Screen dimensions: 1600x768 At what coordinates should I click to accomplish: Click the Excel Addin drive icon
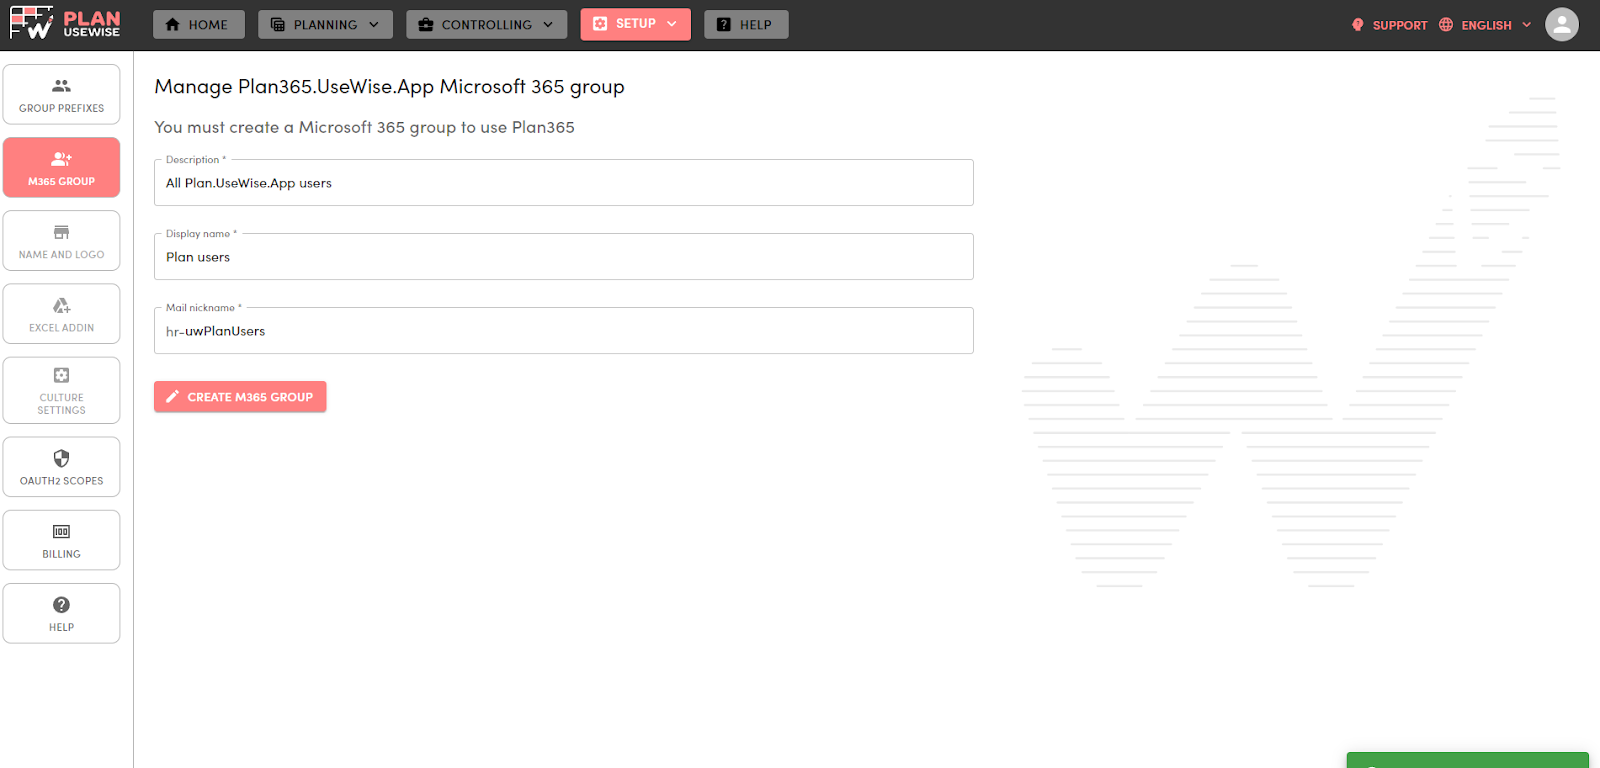pyautogui.click(x=61, y=306)
